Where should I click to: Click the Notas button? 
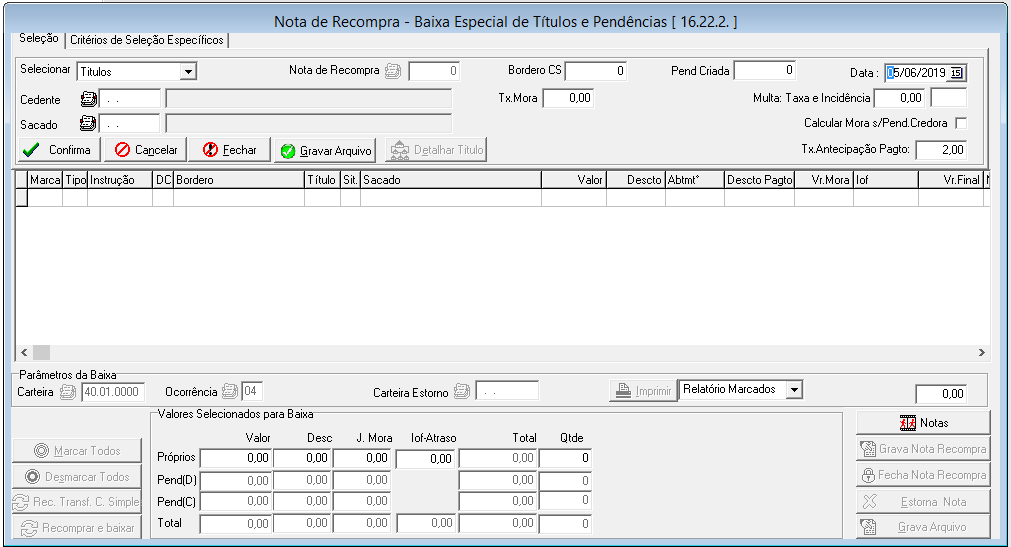click(x=923, y=422)
